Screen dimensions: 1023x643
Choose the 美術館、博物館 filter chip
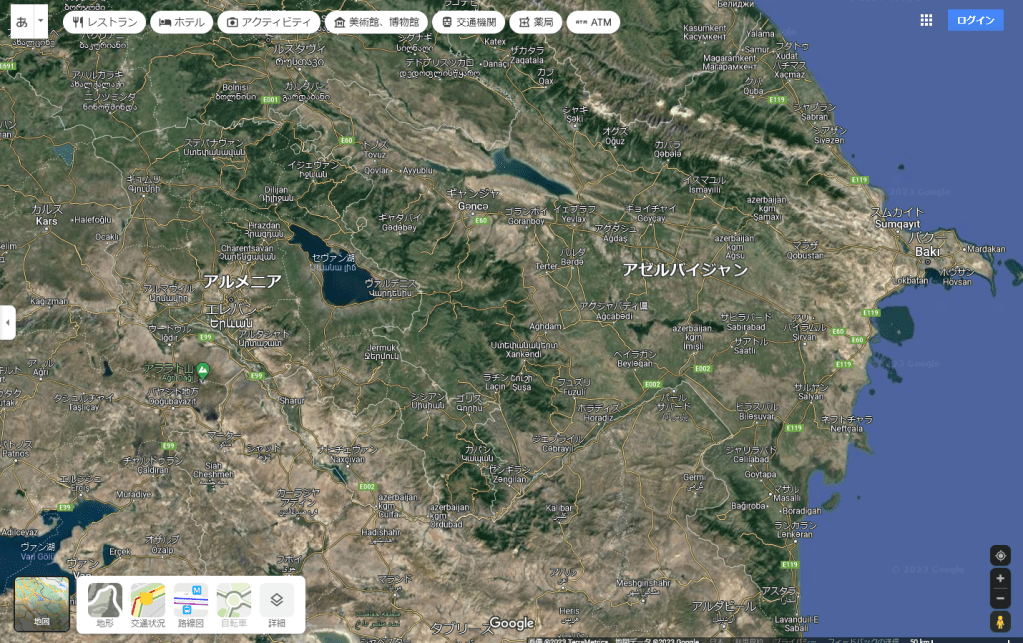tap(376, 22)
